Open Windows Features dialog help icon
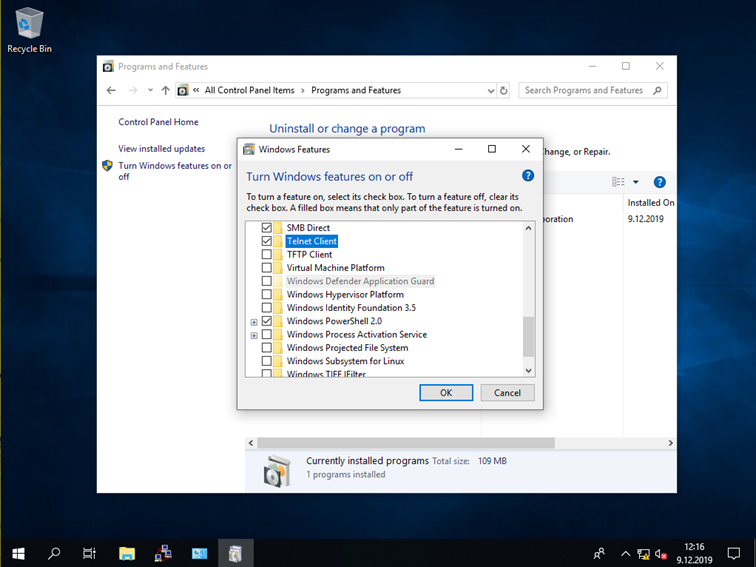This screenshot has width=756, height=567. 528,176
